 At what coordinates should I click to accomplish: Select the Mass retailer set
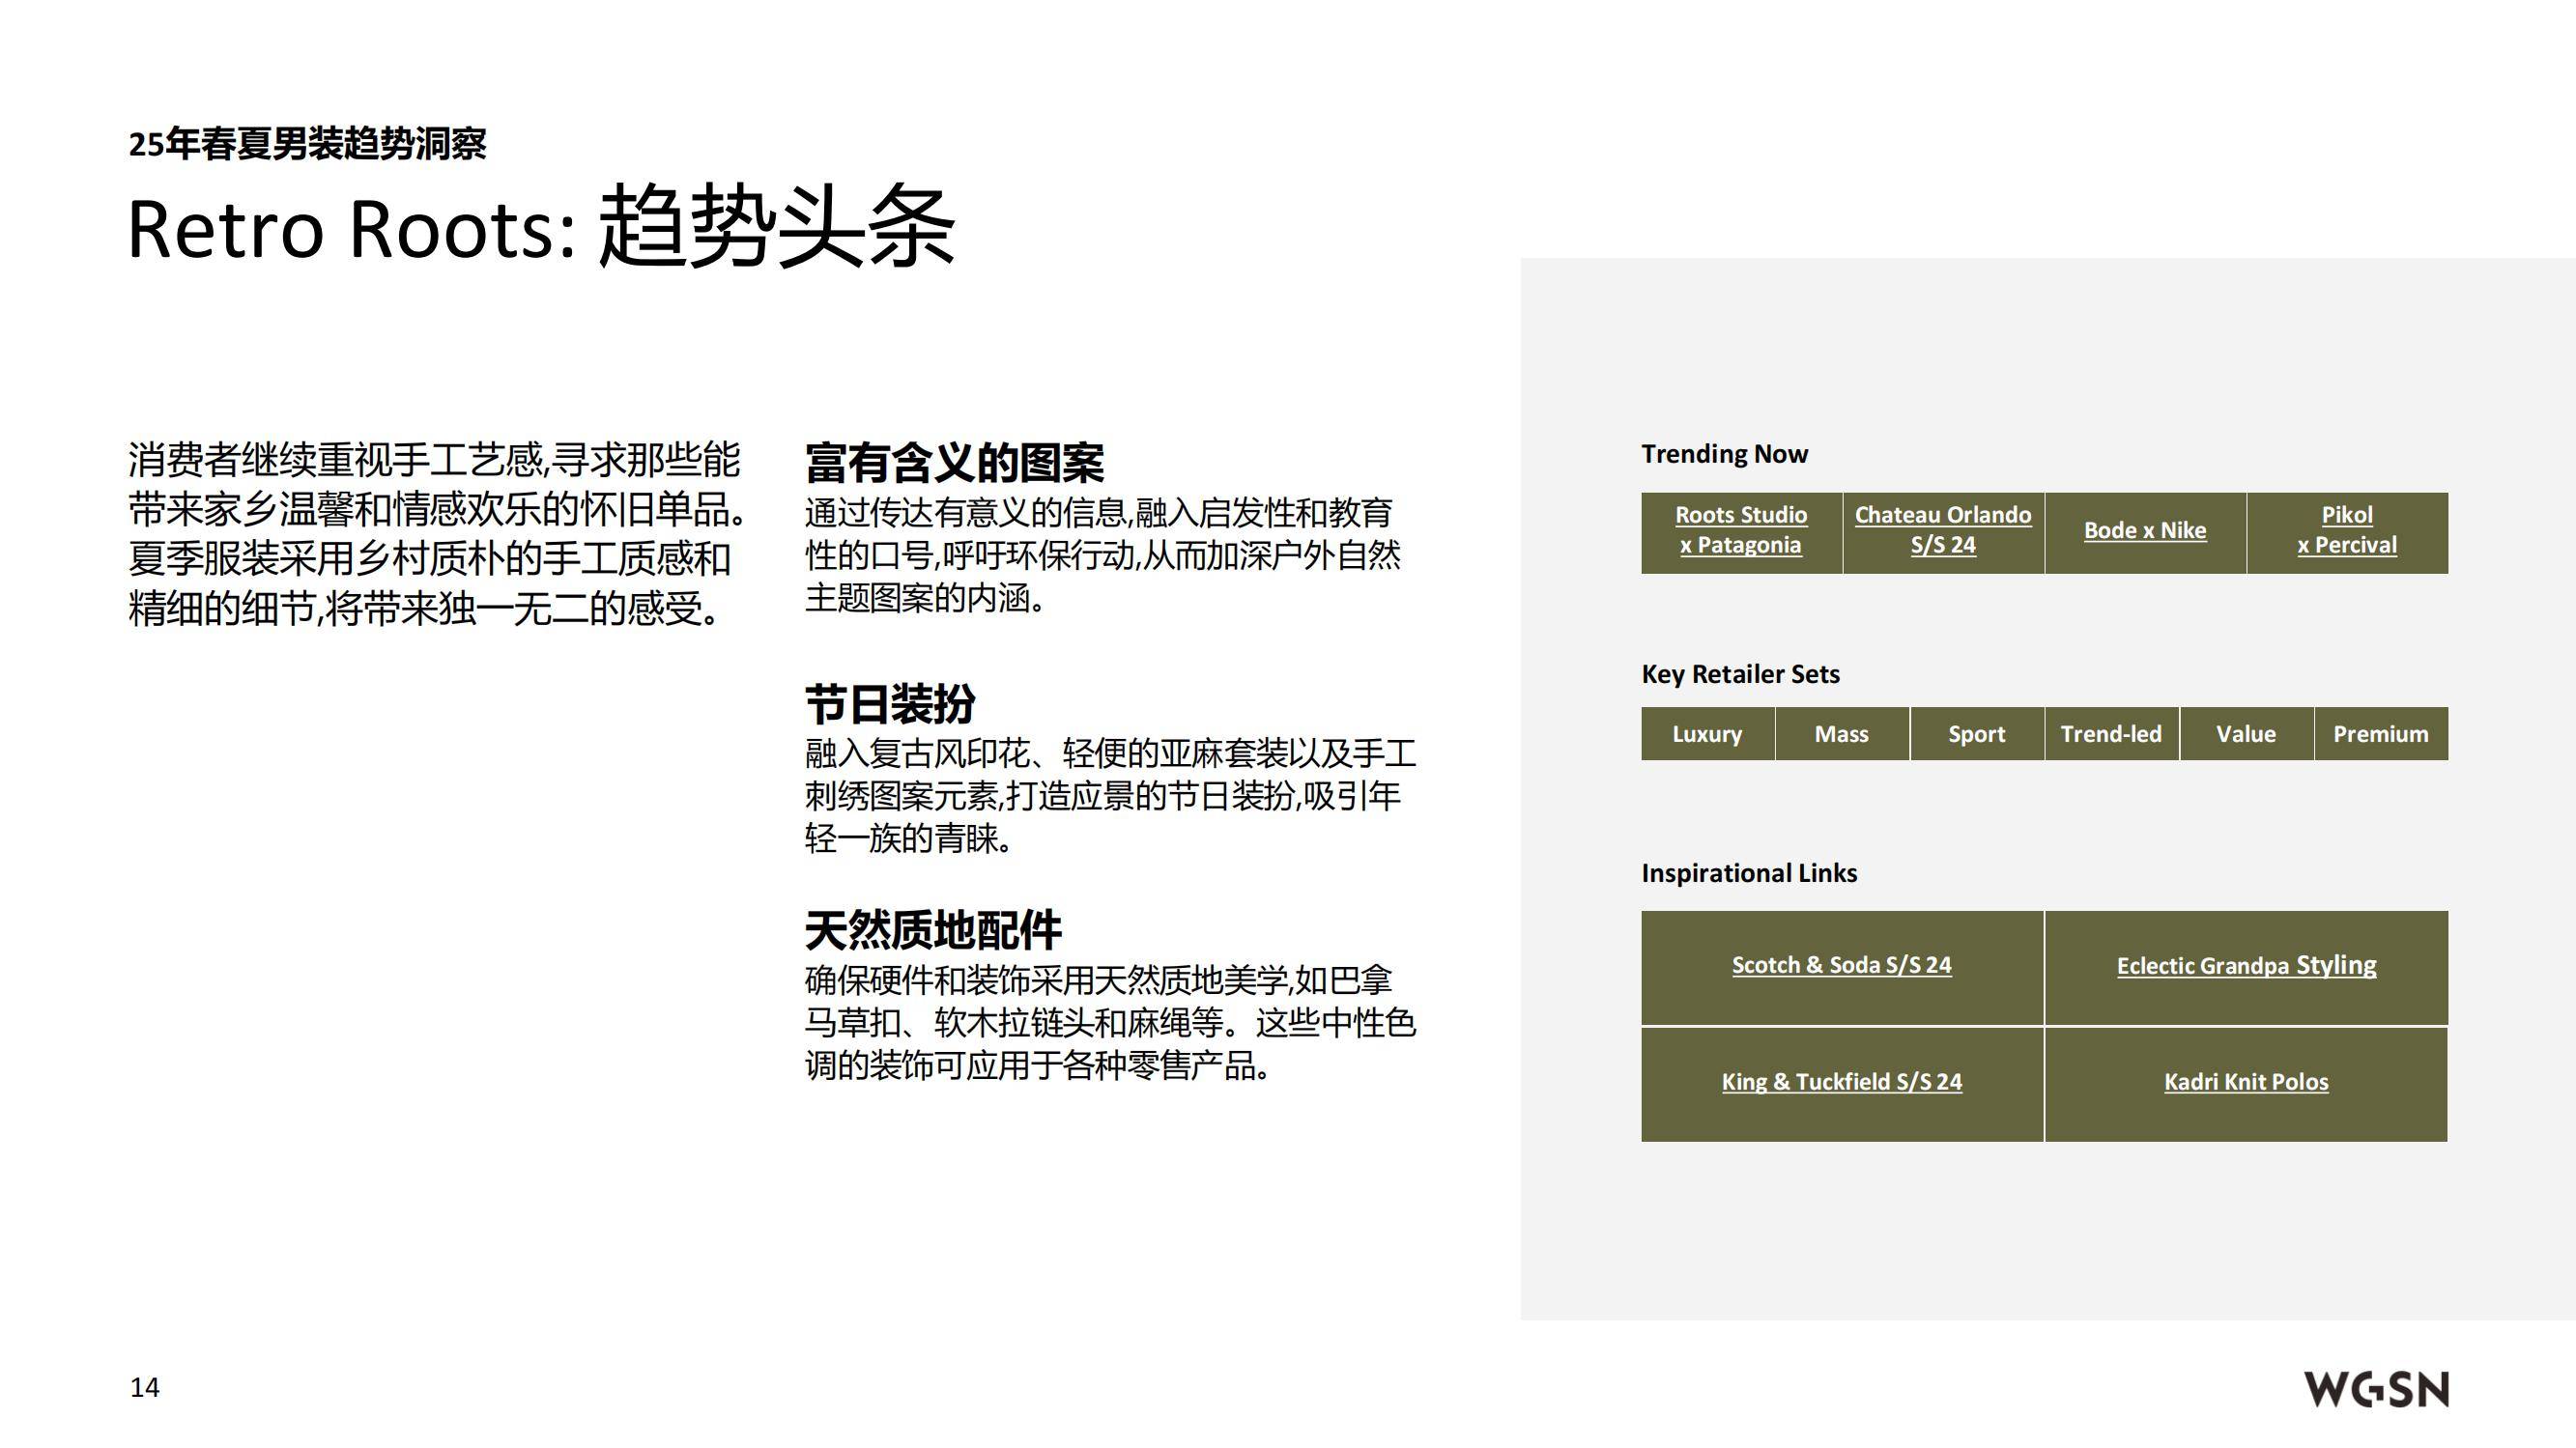click(1842, 734)
